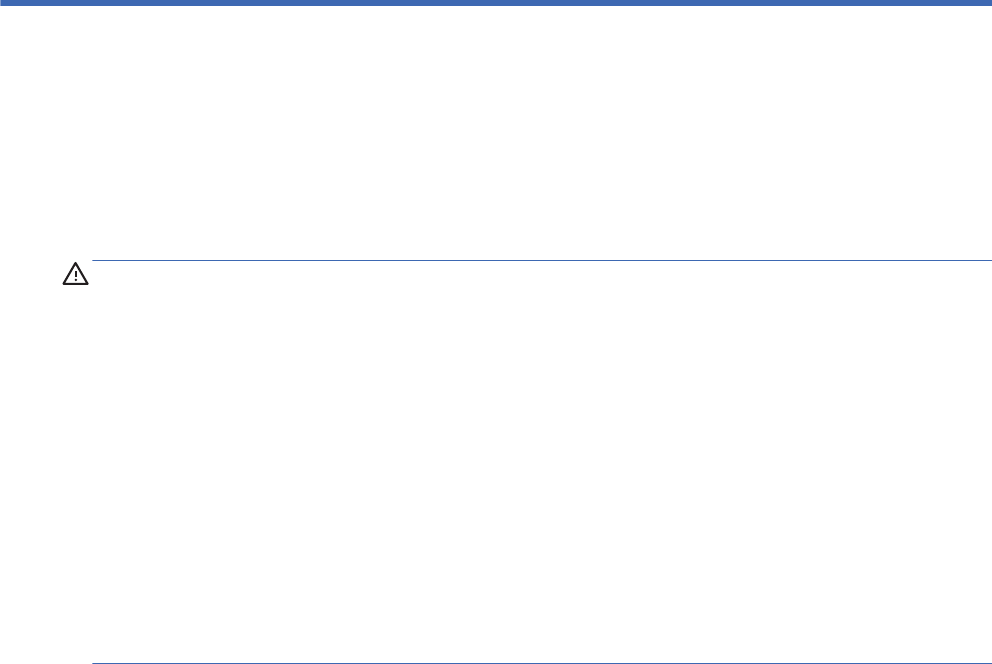The width and height of the screenshot is (992, 664).
Task: Click the thin blue line beside warning icon
Action: pos(535,262)
